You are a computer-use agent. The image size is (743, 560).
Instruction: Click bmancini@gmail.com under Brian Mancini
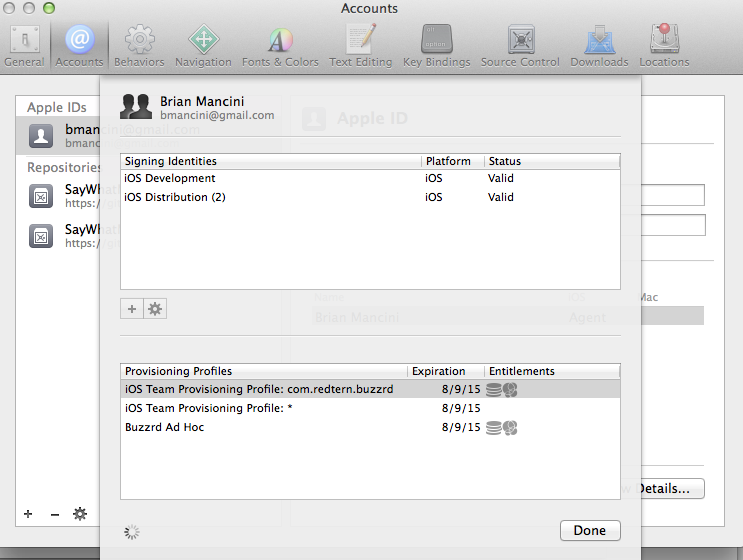tap(217, 115)
